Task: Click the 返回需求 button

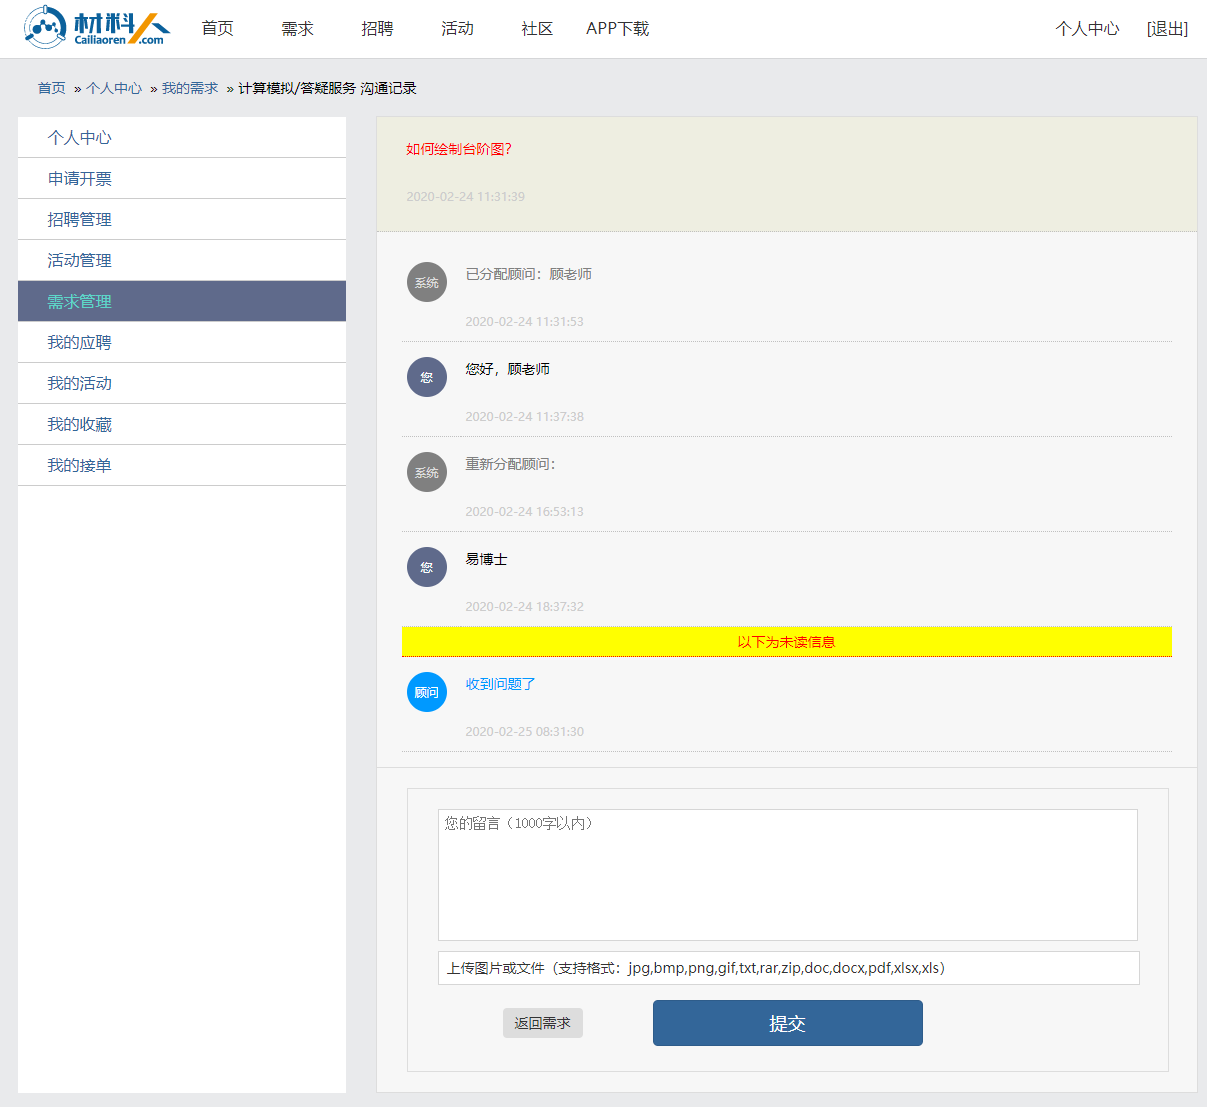Action: pos(542,1023)
